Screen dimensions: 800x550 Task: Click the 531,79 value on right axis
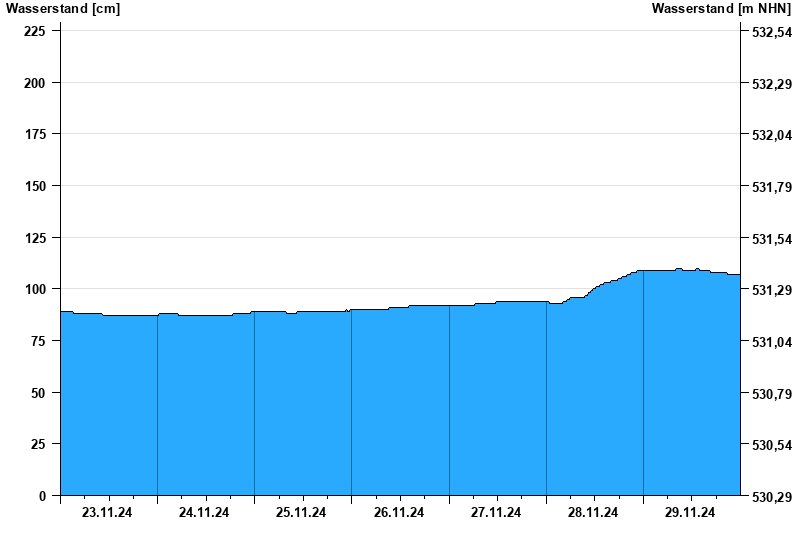pos(772,187)
